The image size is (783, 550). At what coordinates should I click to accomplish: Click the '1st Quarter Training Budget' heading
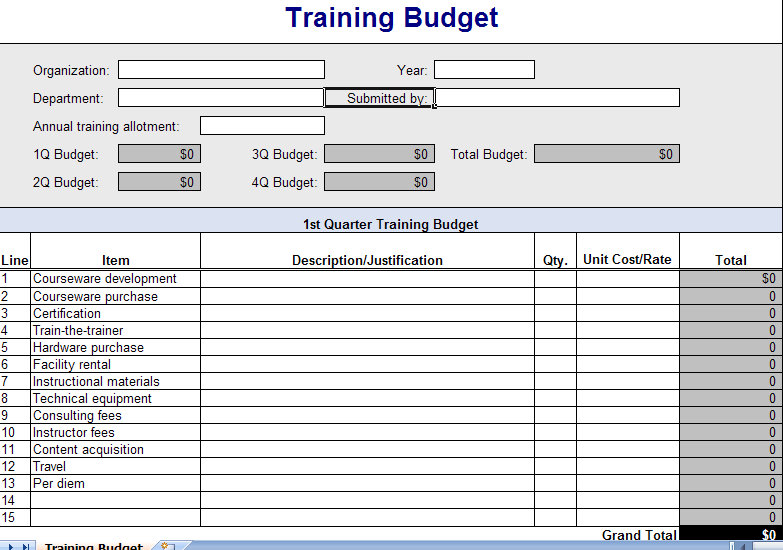[391, 224]
